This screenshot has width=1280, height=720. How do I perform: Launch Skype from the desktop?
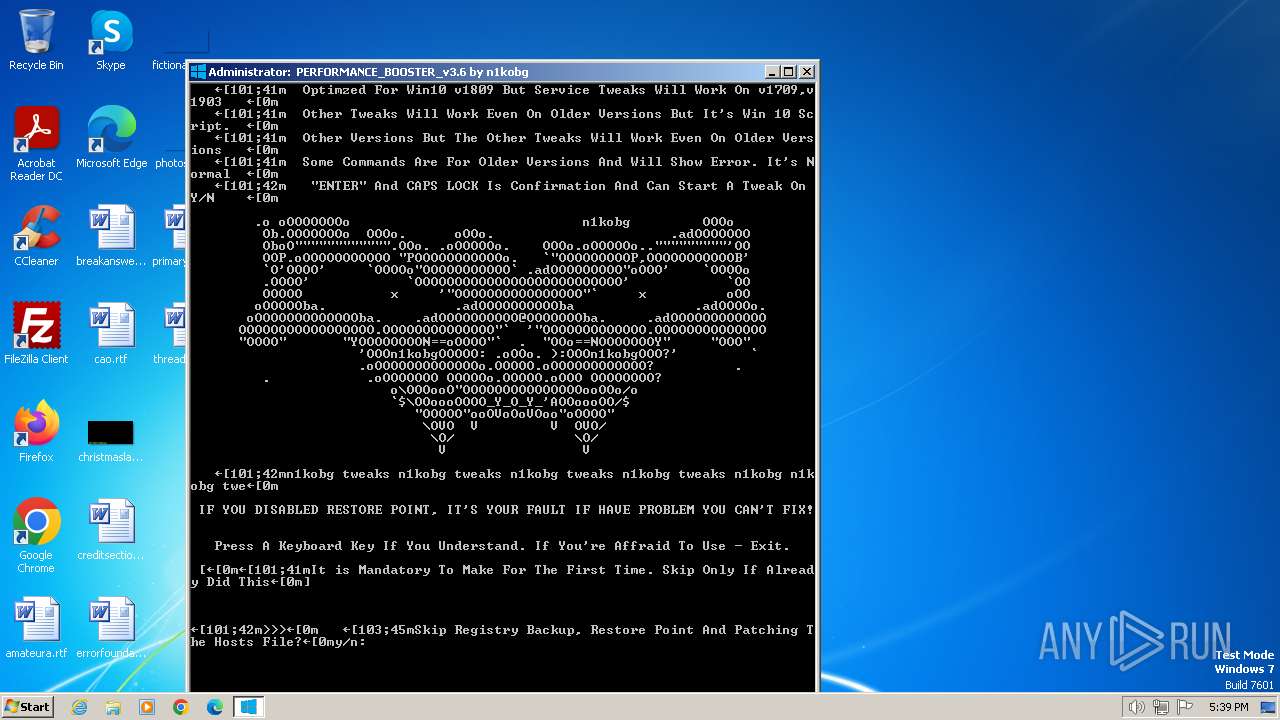[x=111, y=40]
